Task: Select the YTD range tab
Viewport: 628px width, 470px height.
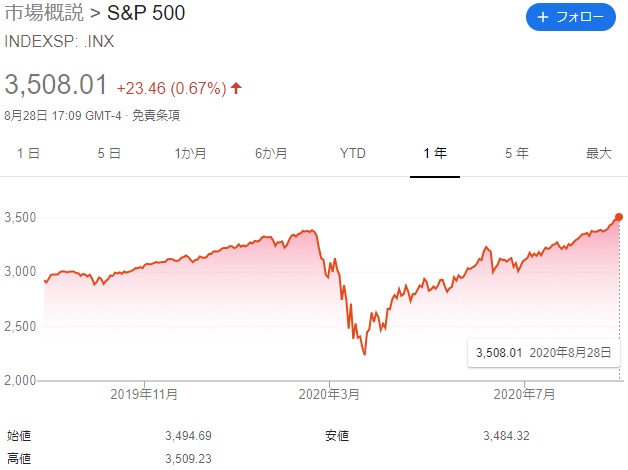Action: [353, 153]
